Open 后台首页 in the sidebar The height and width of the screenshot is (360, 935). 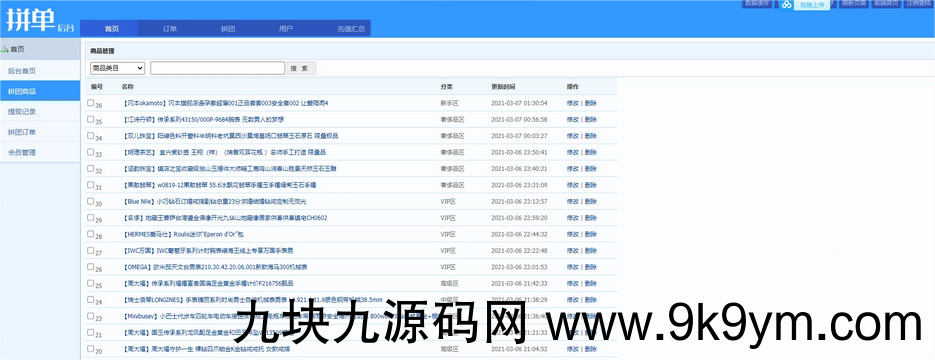point(40,71)
